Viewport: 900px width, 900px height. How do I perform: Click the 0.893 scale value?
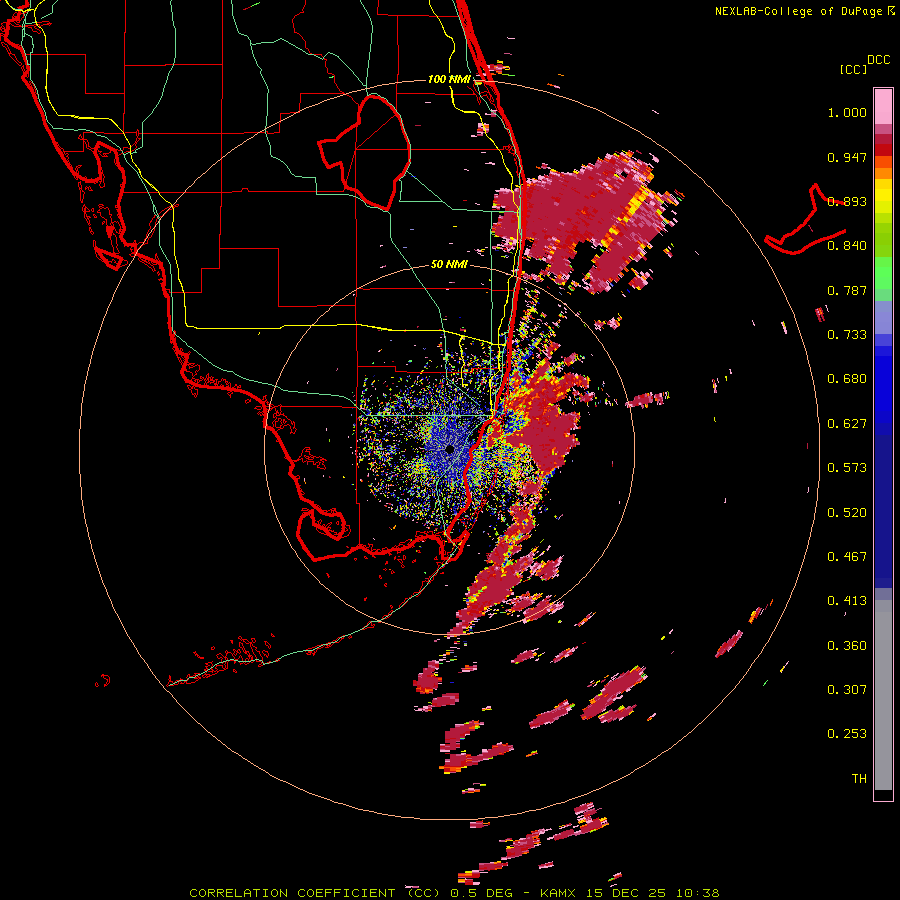click(847, 201)
